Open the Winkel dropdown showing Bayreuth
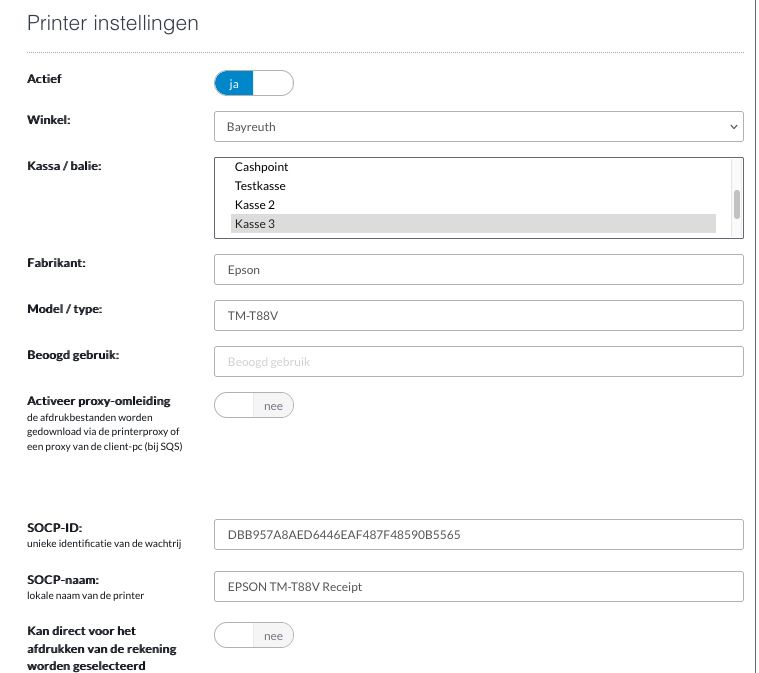The width and height of the screenshot is (759, 673). [479, 127]
